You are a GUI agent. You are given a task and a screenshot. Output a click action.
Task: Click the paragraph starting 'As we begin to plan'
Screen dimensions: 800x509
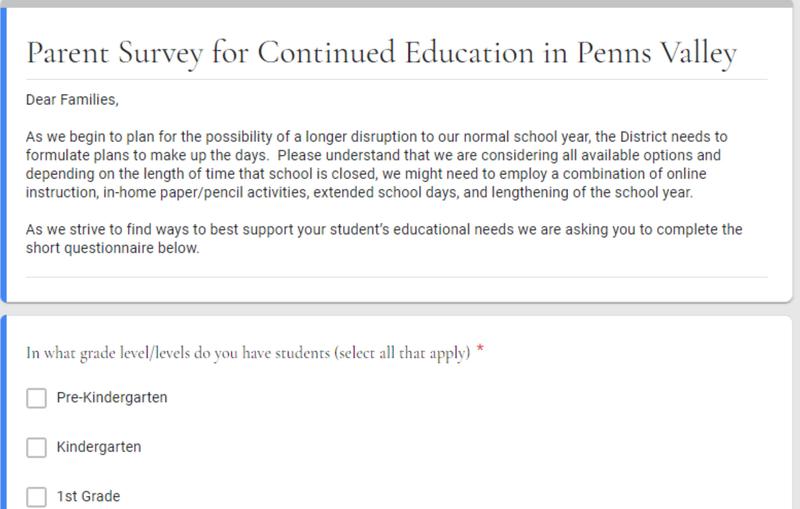[x=384, y=164]
